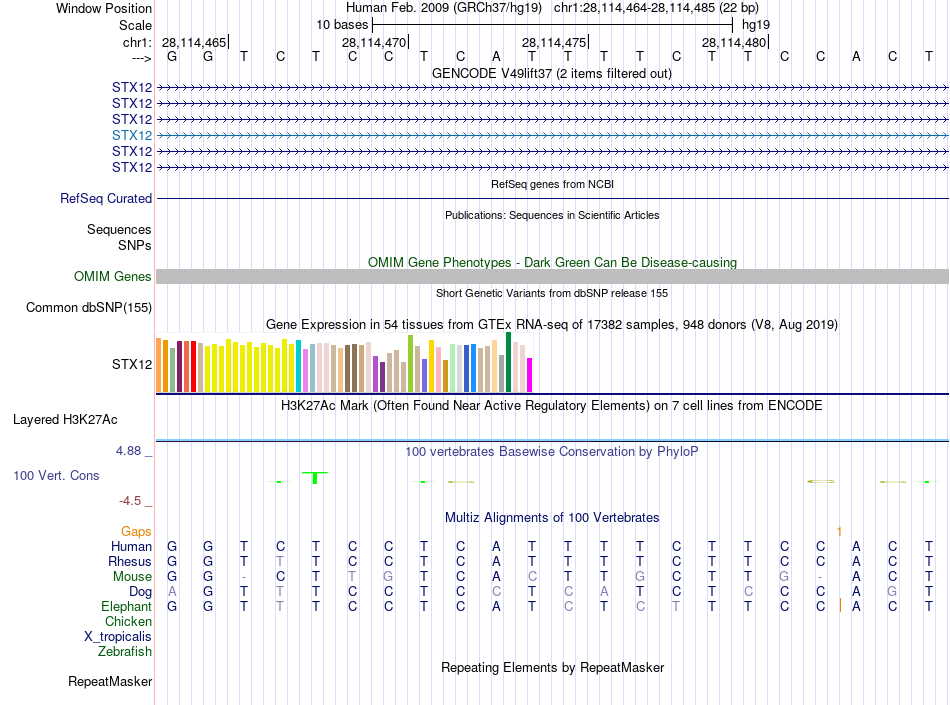
Task: Select the OMIM Genes track label
Action: pyautogui.click(x=113, y=277)
